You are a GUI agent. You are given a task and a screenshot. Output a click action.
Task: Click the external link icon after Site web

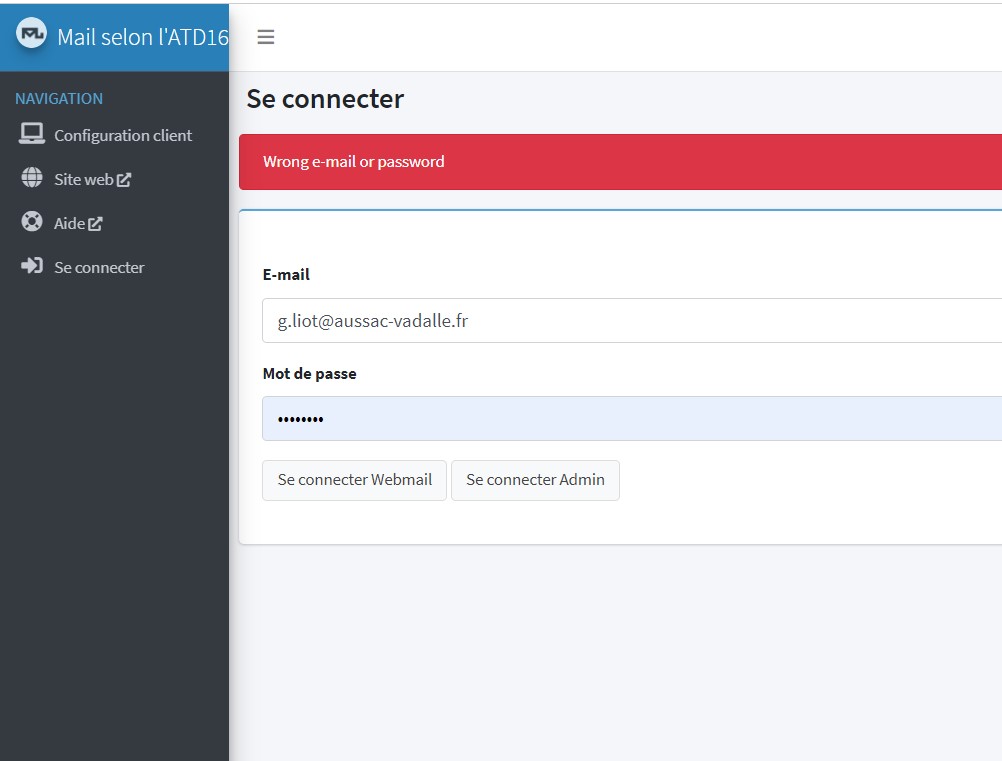click(124, 180)
